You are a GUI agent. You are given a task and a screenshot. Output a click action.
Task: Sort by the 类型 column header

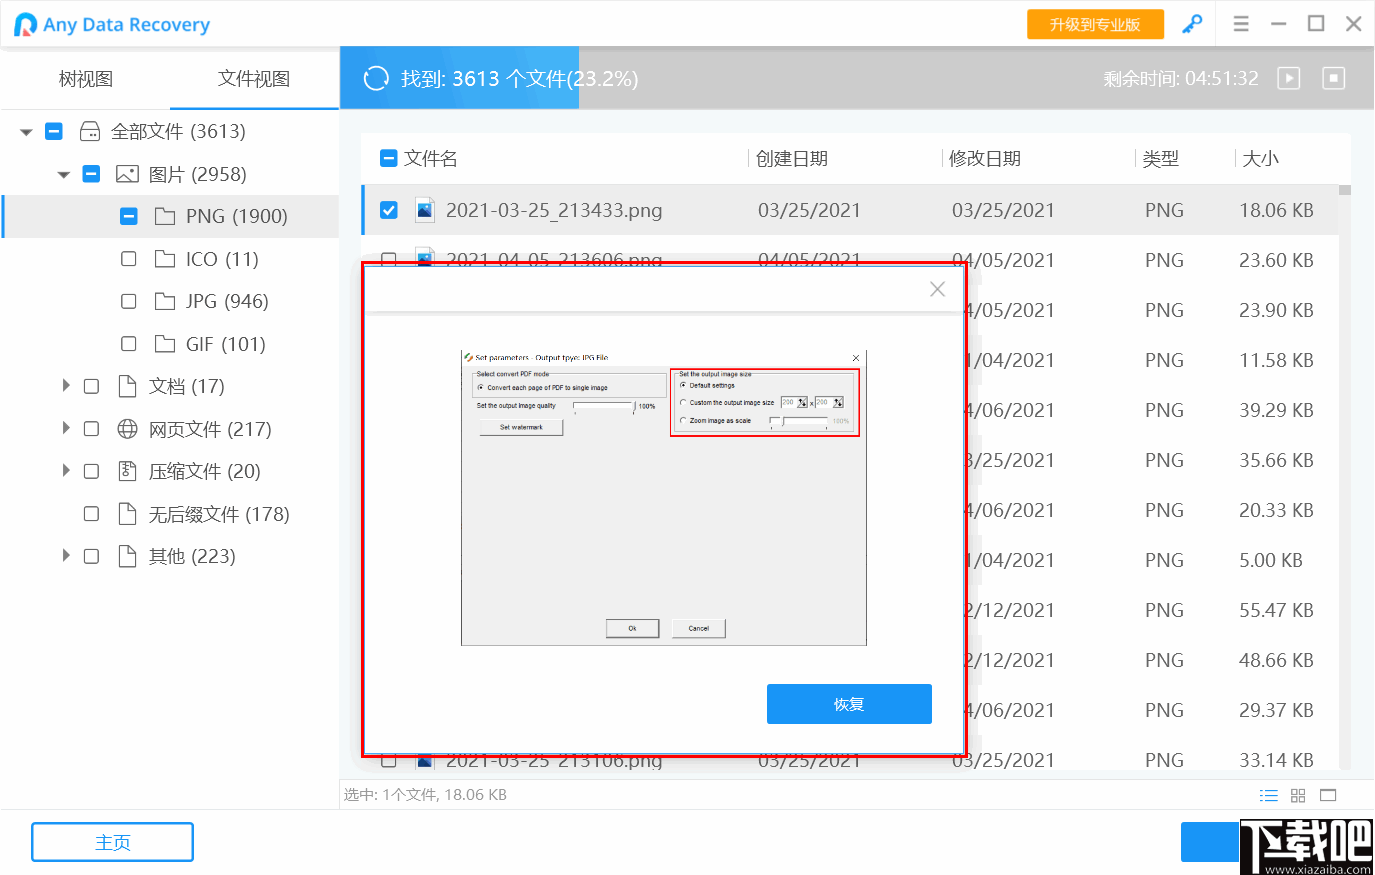[x=1161, y=158]
